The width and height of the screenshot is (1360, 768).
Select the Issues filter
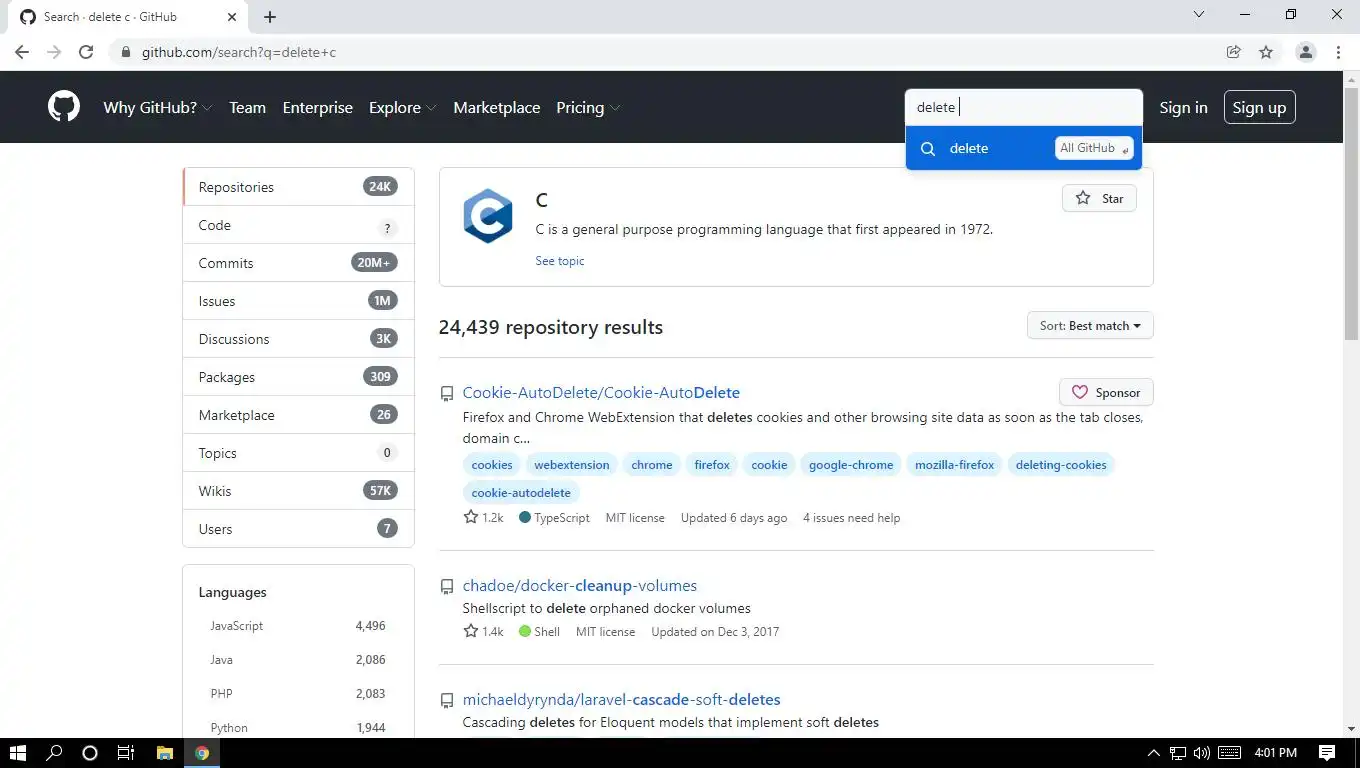(298, 301)
